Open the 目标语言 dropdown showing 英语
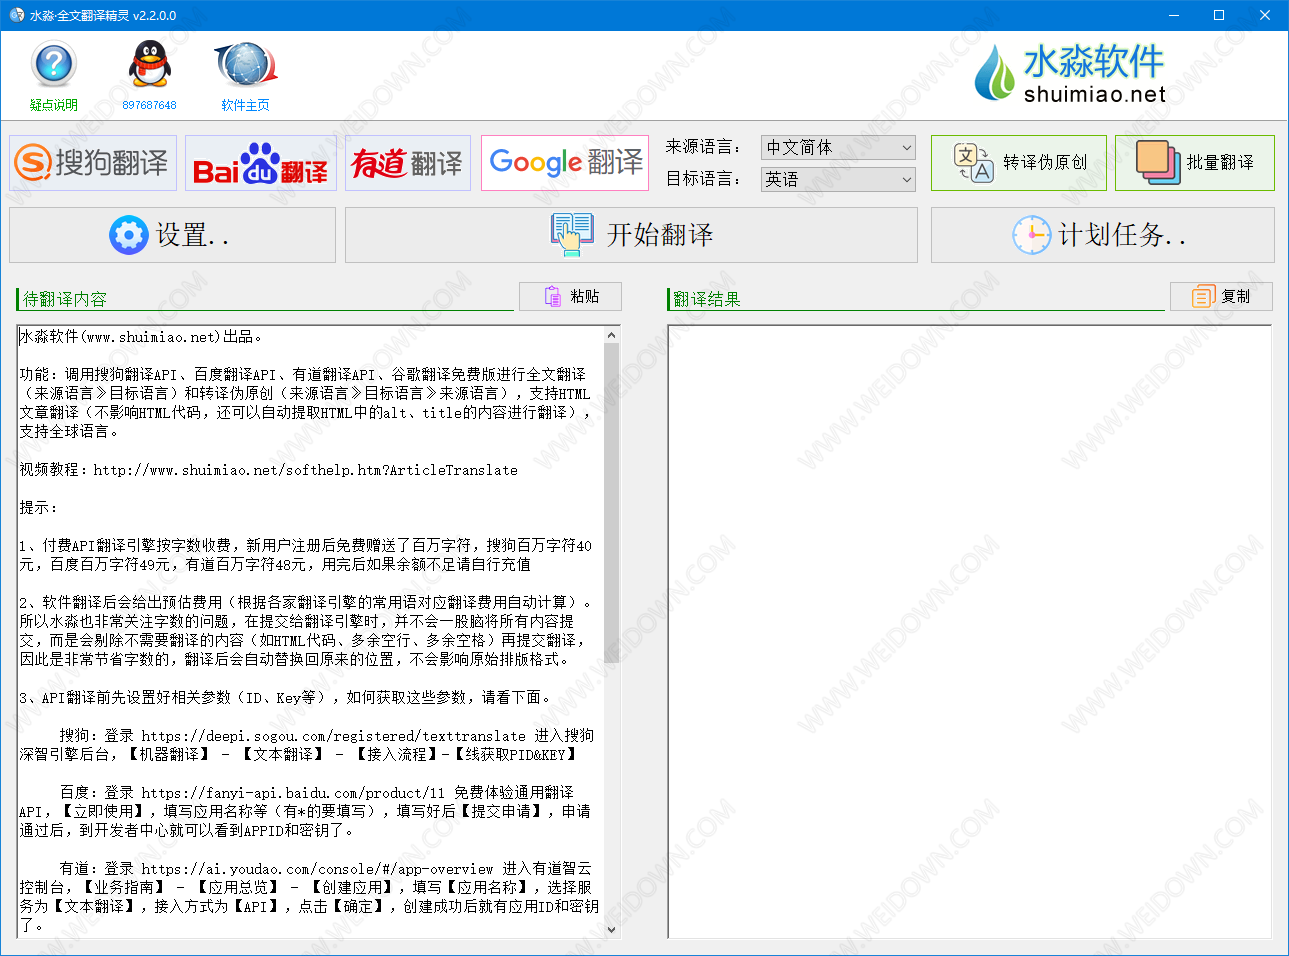Viewport: 1289px width, 956px height. pyautogui.click(x=838, y=179)
